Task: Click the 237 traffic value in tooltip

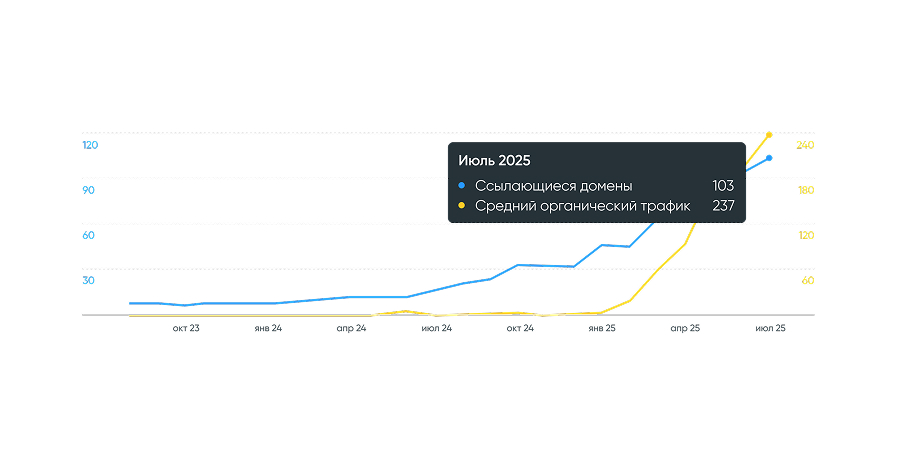Action: (x=723, y=206)
